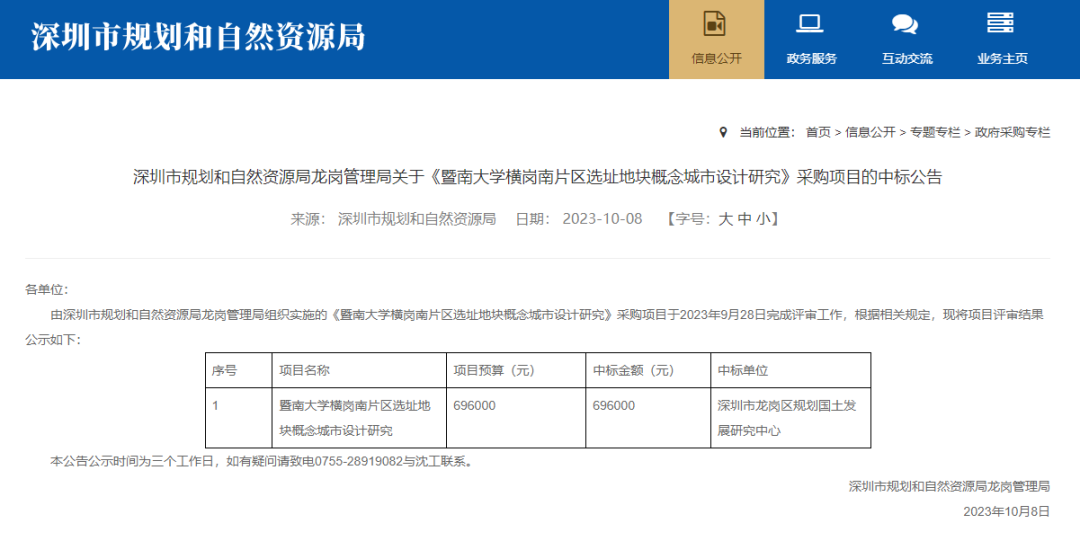1080x541 pixels.
Task: Open 信息公开 in the breadcrumb trail
Action: point(870,132)
